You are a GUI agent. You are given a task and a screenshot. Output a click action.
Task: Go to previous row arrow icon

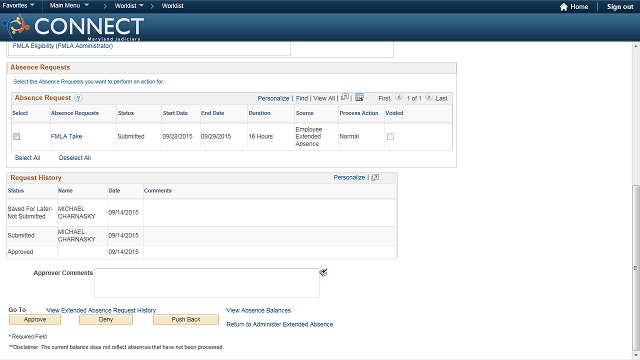pos(399,98)
